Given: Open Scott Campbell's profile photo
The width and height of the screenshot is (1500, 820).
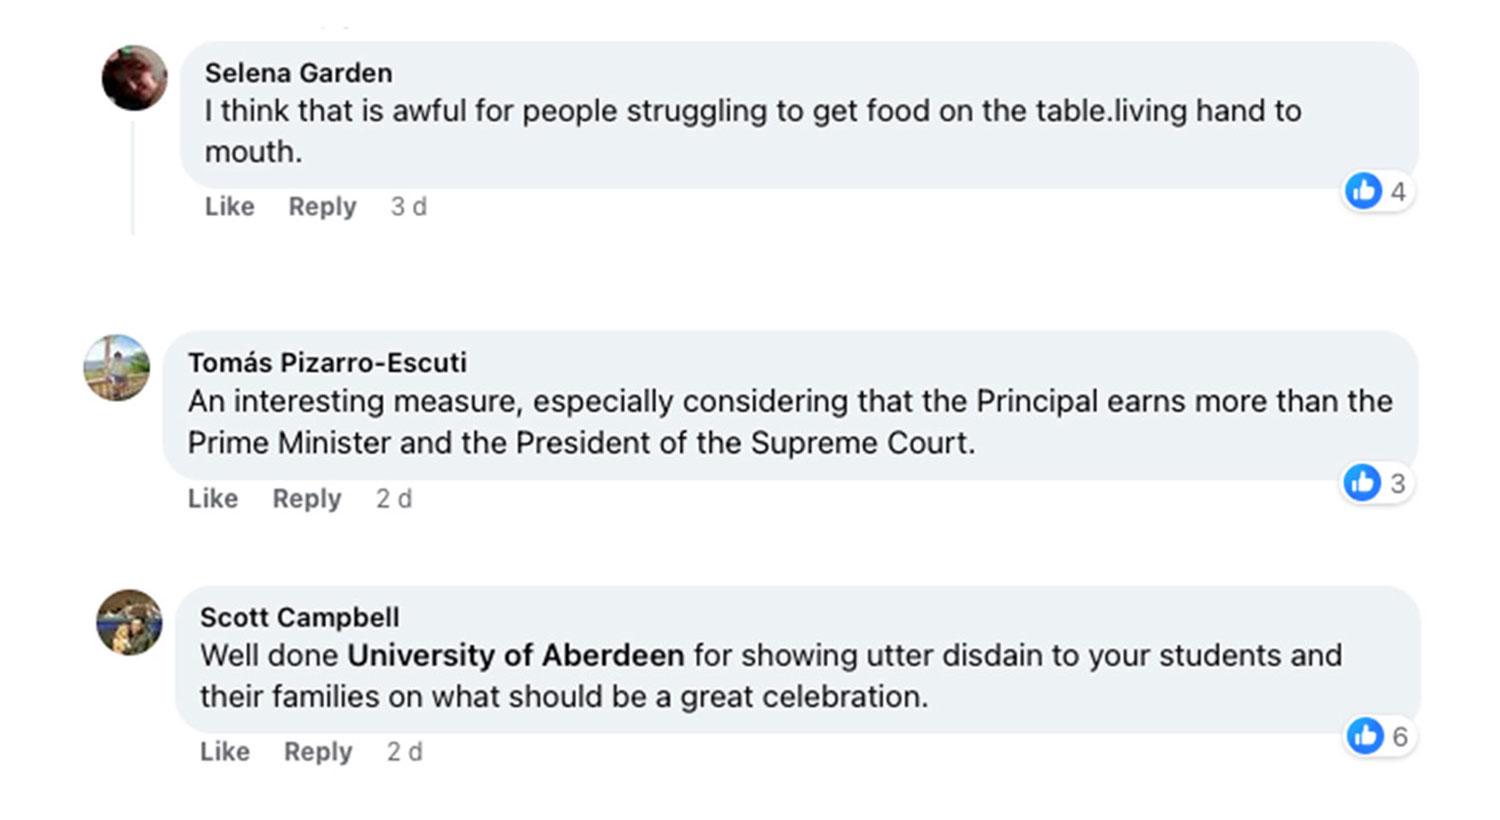Looking at the screenshot, I should click(x=129, y=622).
